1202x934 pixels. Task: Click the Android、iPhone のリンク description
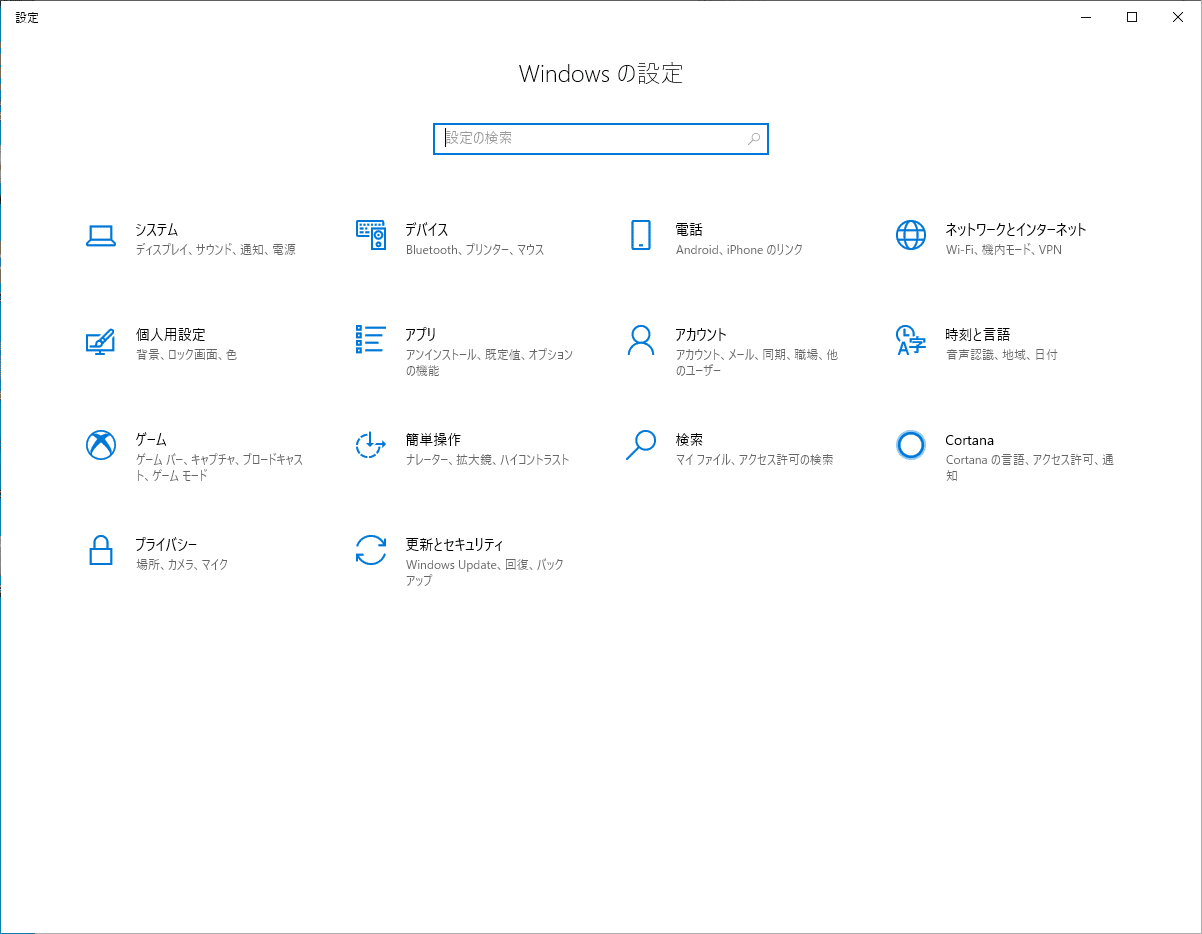tap(739, 250)
